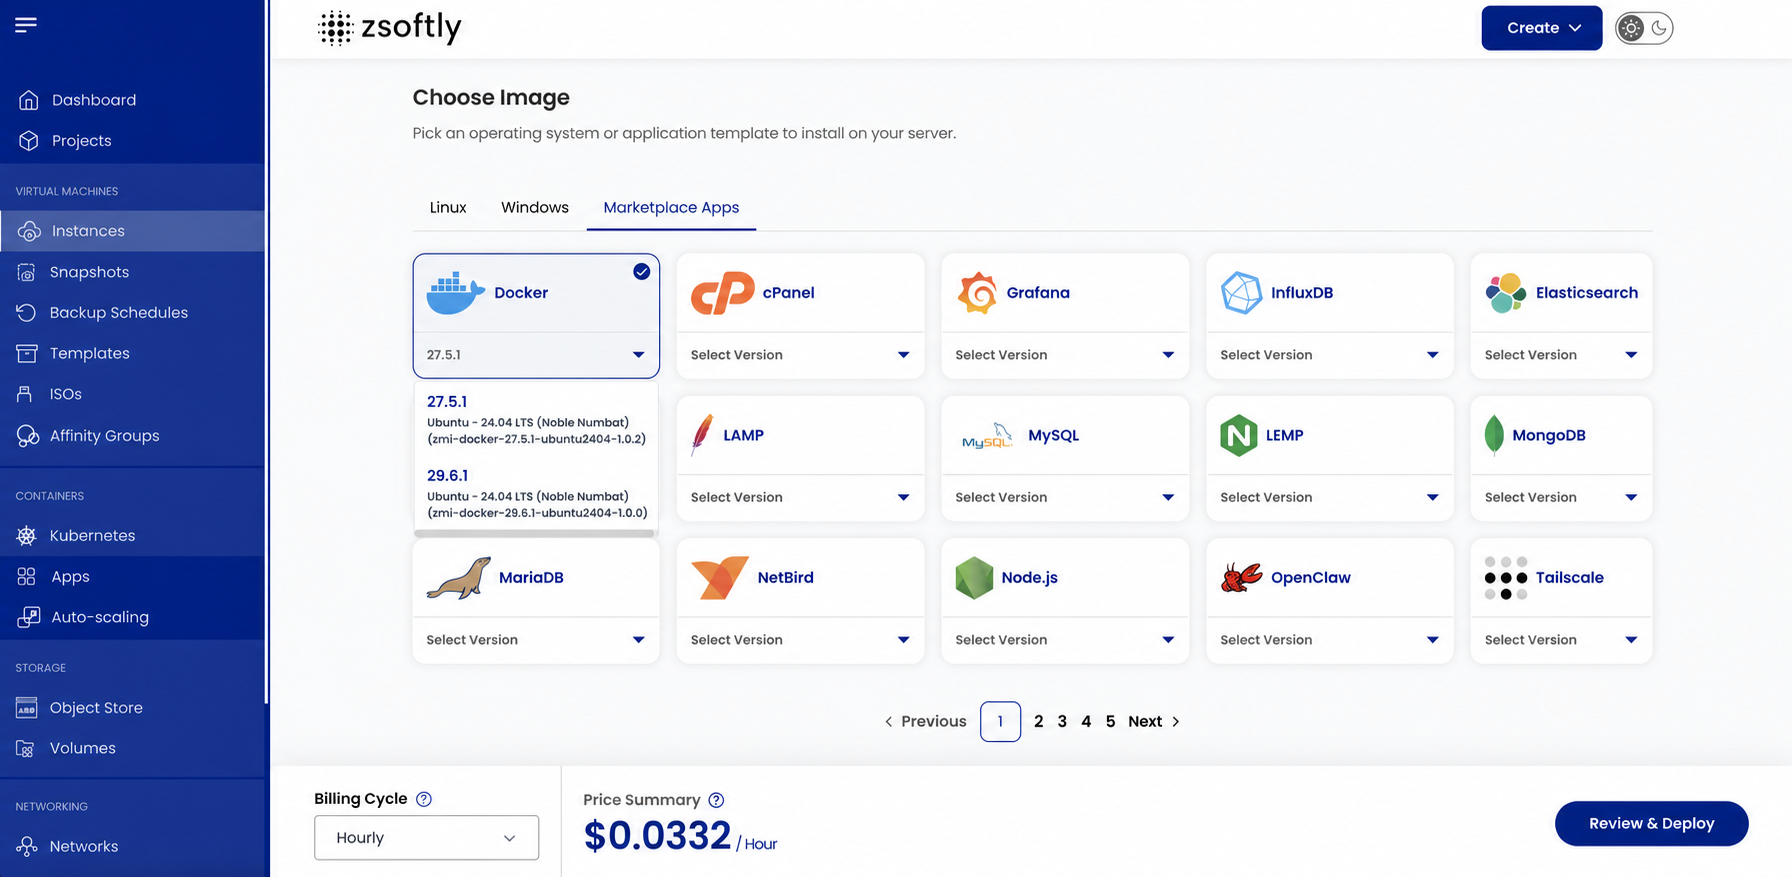
Task: Click the Docker whale icon
Action: pos(455,293)
